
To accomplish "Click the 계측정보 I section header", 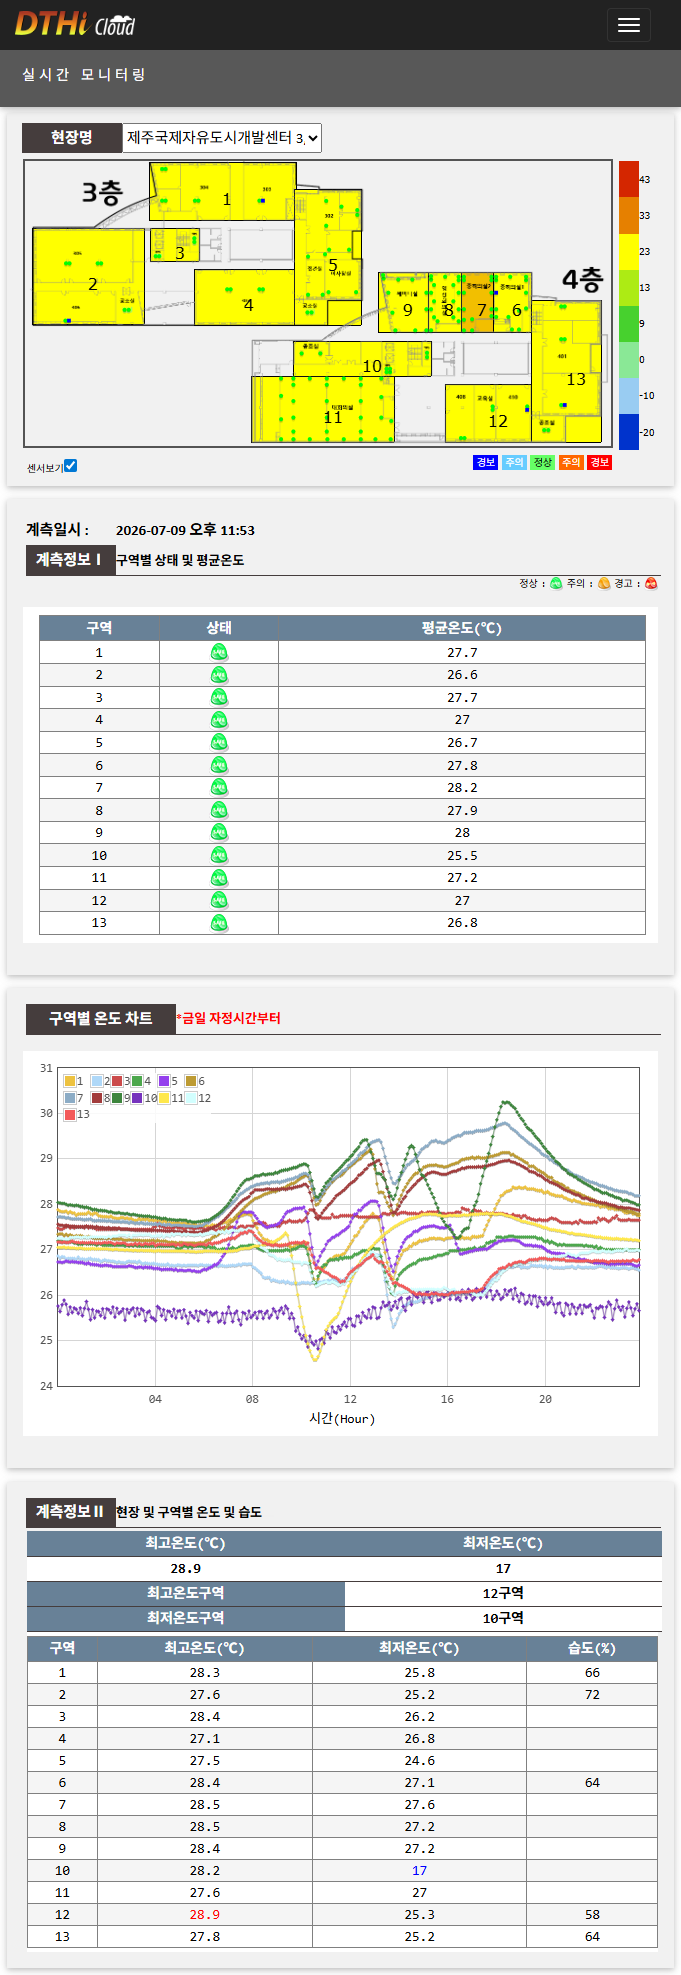I will [x=69, y=560].
